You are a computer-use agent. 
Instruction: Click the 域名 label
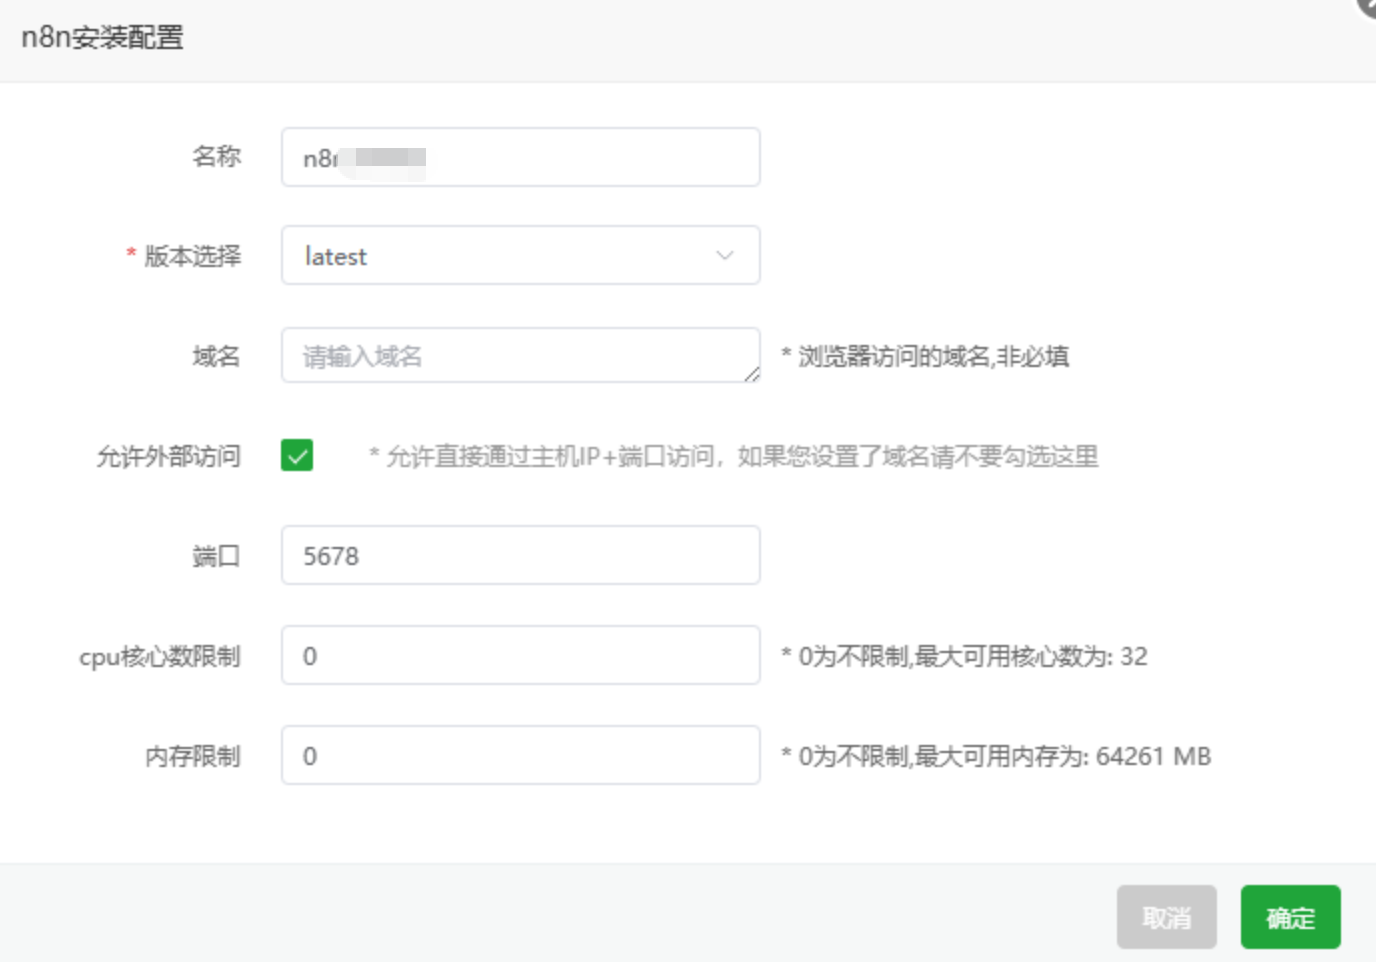point(216,356)
